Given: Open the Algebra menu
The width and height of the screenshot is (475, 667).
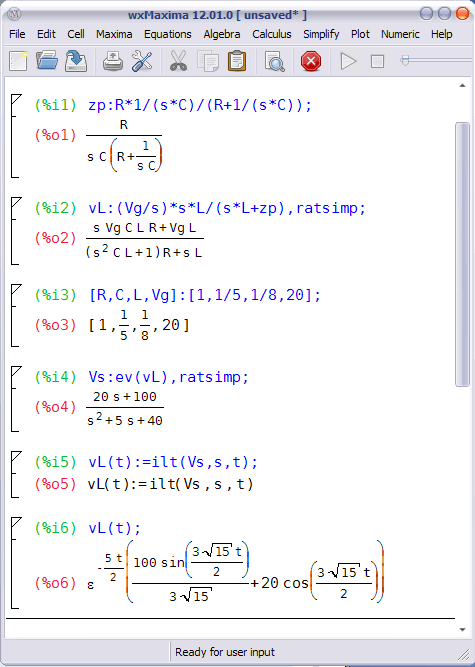Looking at the screenshot, I should point(222,34).
